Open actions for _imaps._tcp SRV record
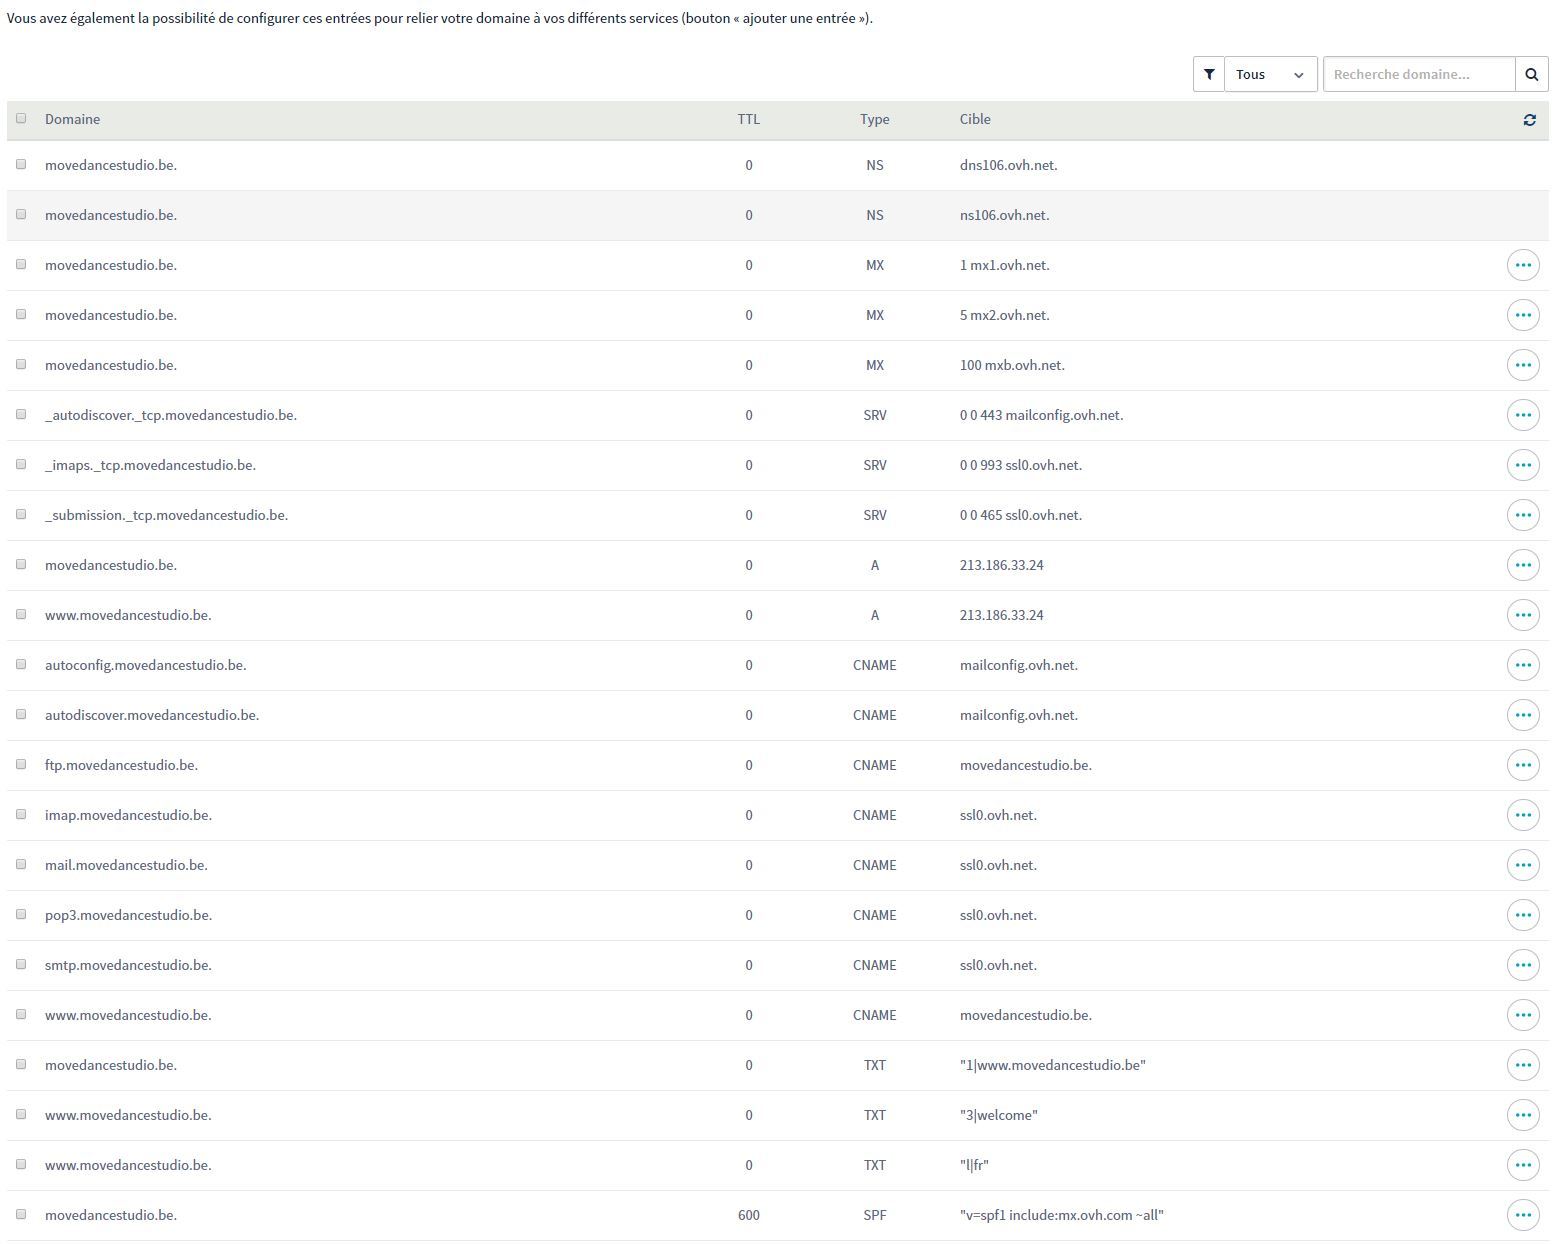 point(1522,465)
